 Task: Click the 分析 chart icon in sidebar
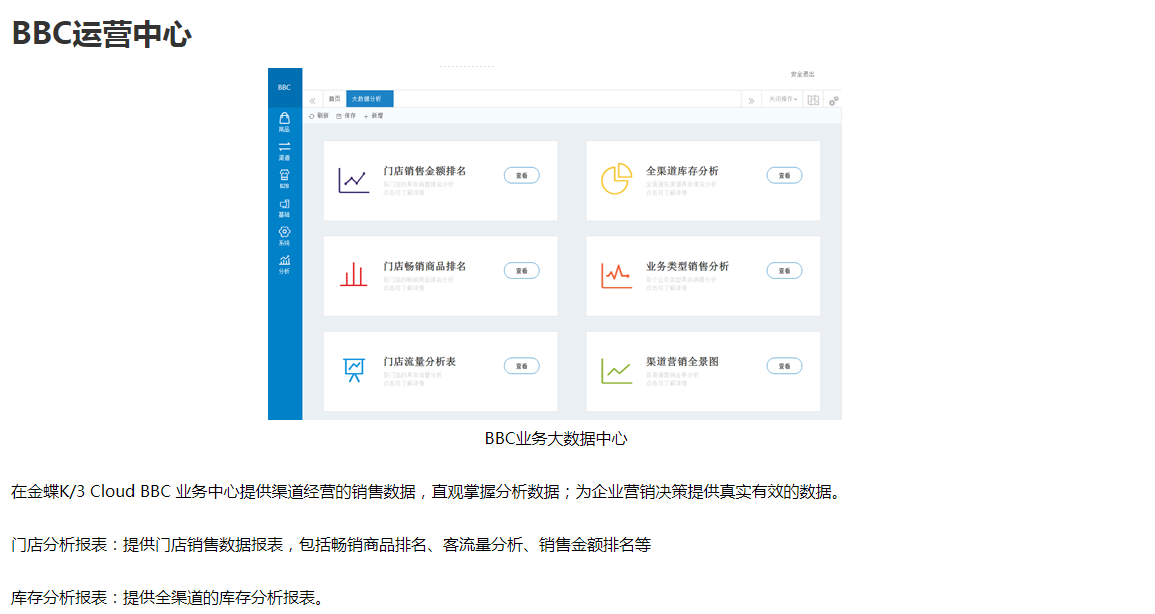click(284, 263)
